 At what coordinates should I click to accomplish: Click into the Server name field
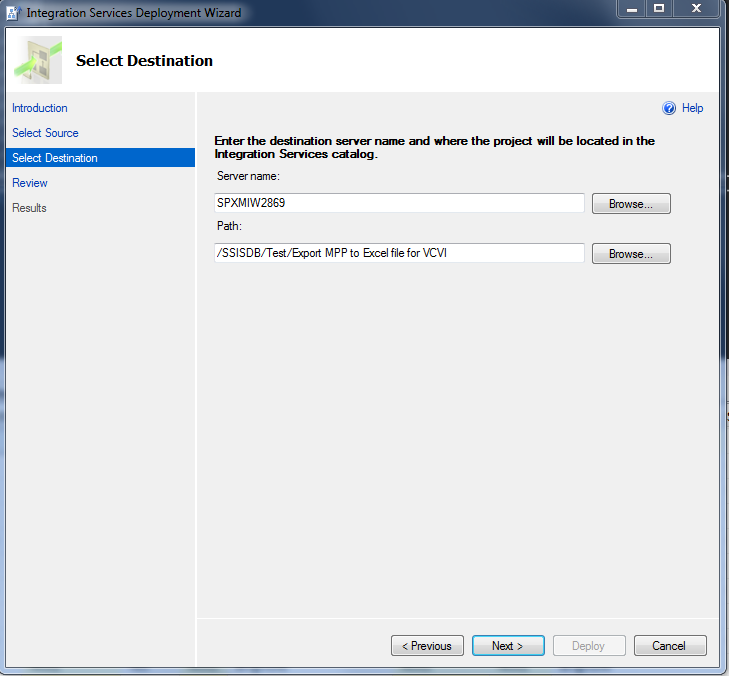[x=399, y=203]
